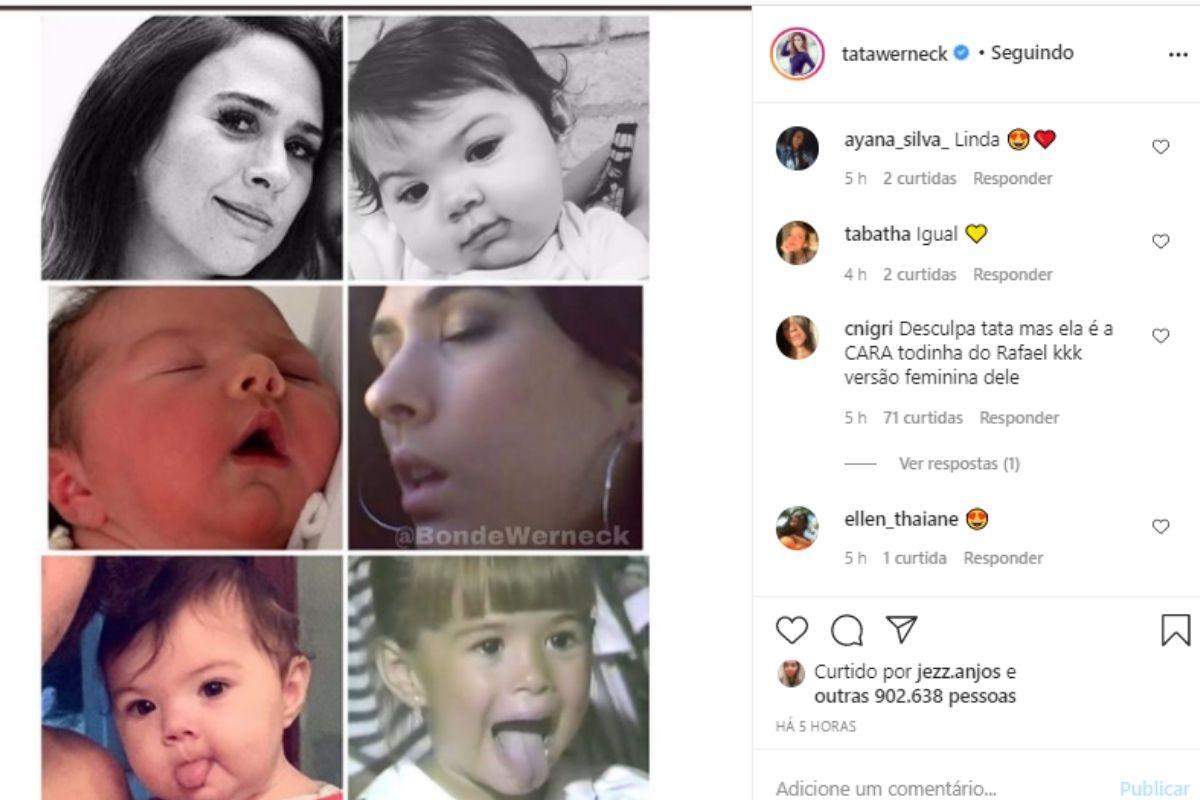1200x800 pixels.
Task: Like ellen_thaiane's comment heart
Action: pyautogui.click(x=1161, y=526)
